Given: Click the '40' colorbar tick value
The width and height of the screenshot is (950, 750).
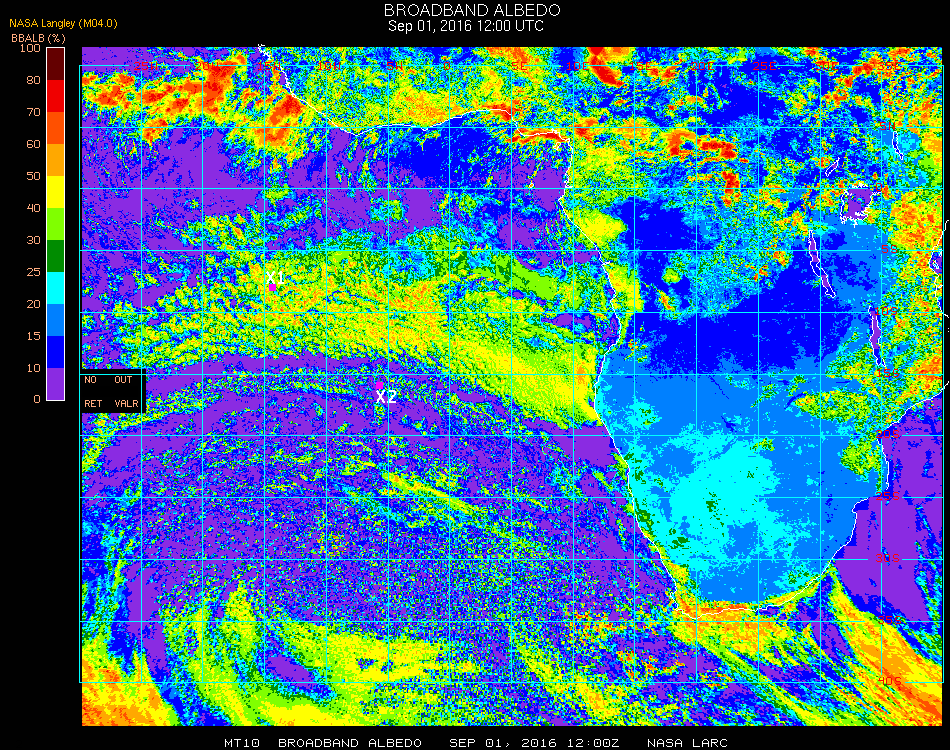Looking at the screenshot, I should click(33, 208).
